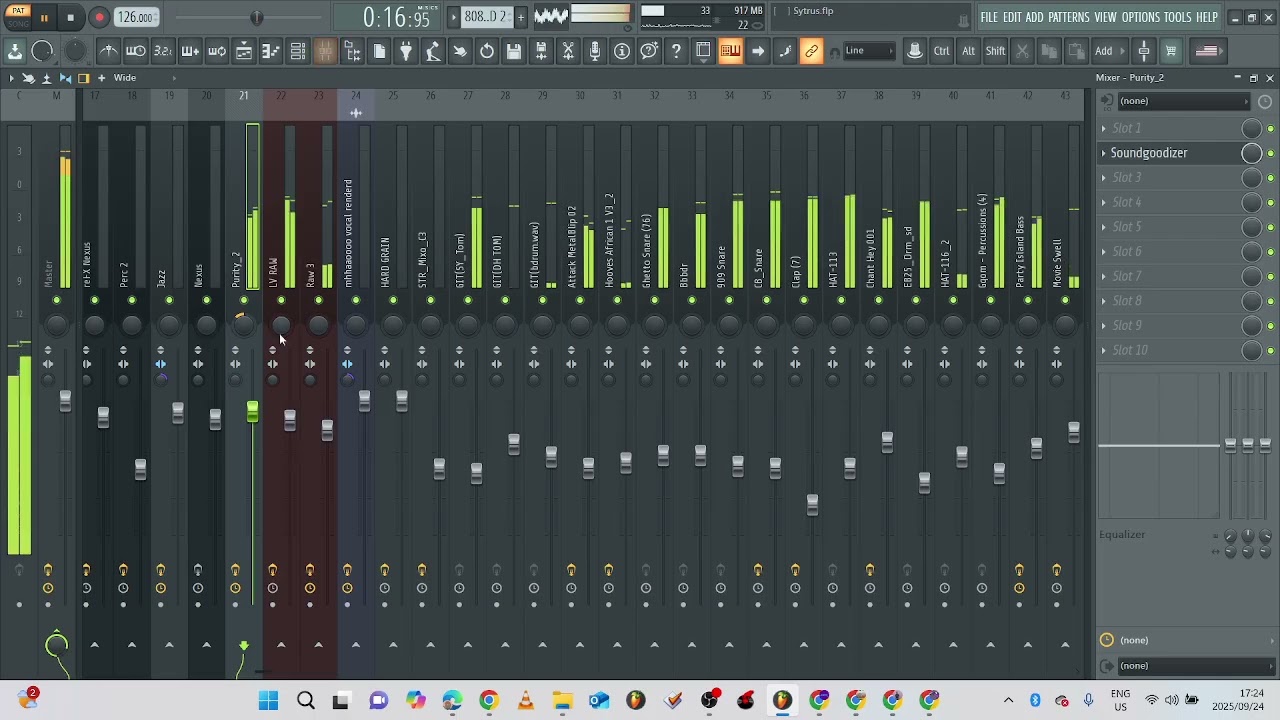Click the Purity_2 track pan knob
Screen dimensions: 1280x720
point(244,324)
